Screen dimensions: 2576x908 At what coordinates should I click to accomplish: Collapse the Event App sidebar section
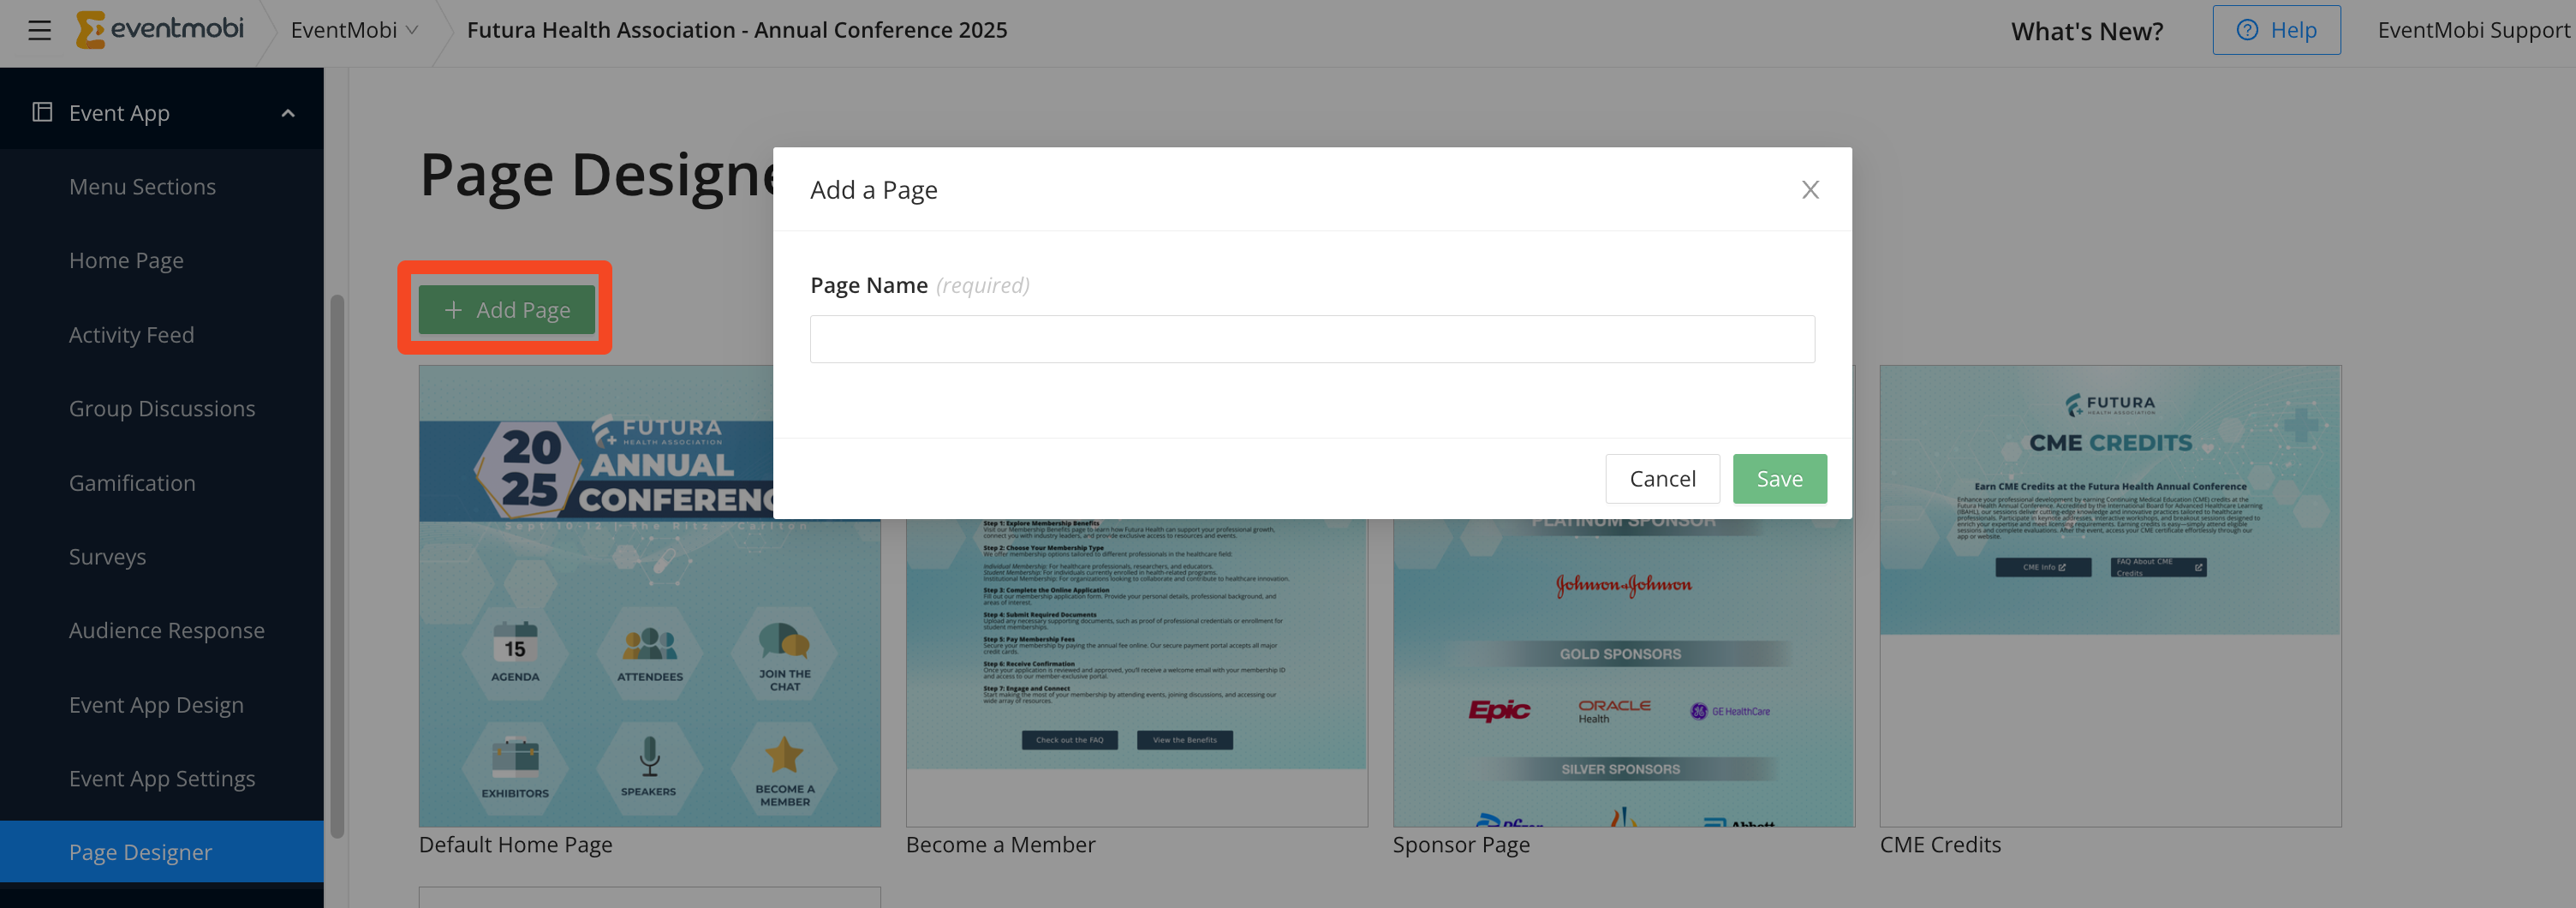288,113
